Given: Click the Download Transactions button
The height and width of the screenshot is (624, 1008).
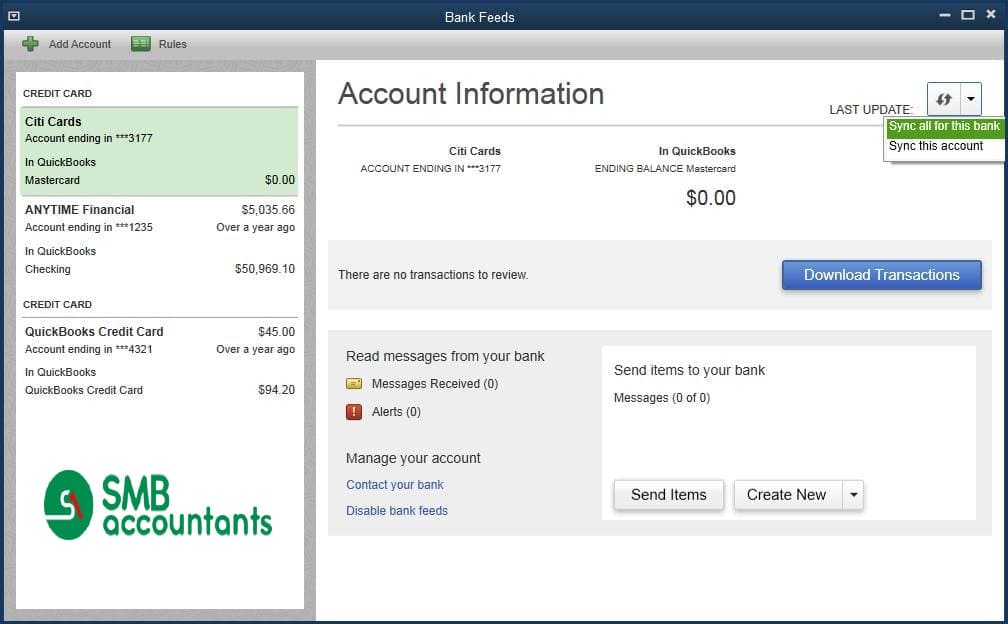Looking at the screenshot, I should point(881,275).
